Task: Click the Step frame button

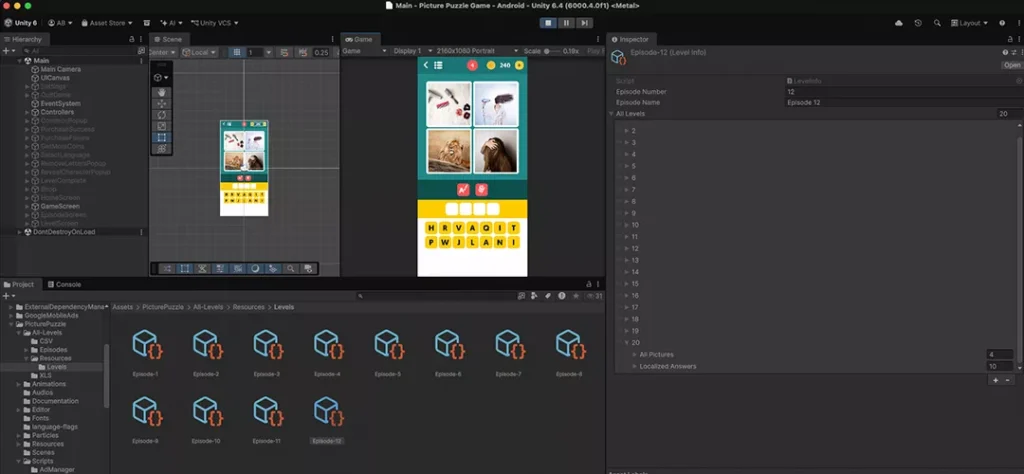Action: [x=584, y=23]
